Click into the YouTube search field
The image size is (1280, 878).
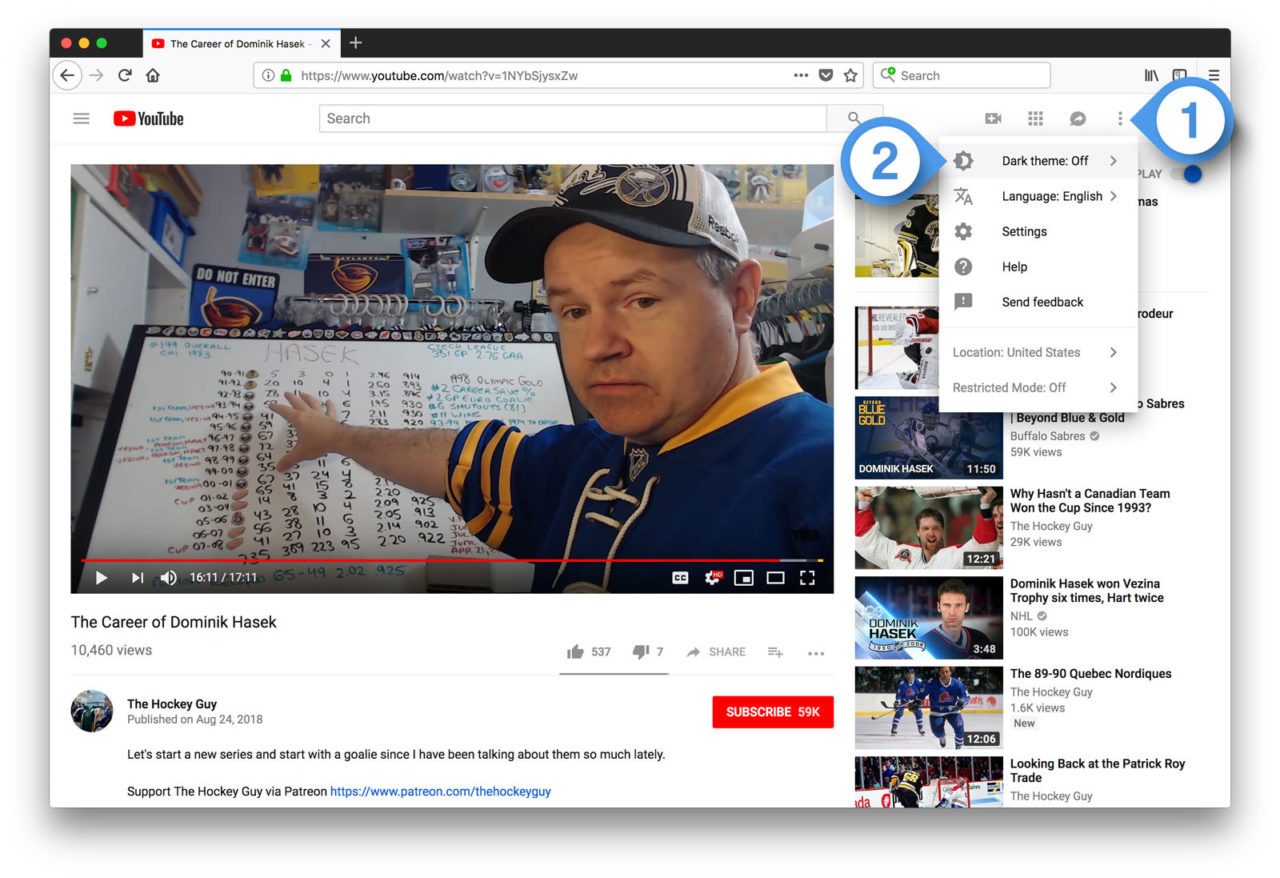[573, 118]
